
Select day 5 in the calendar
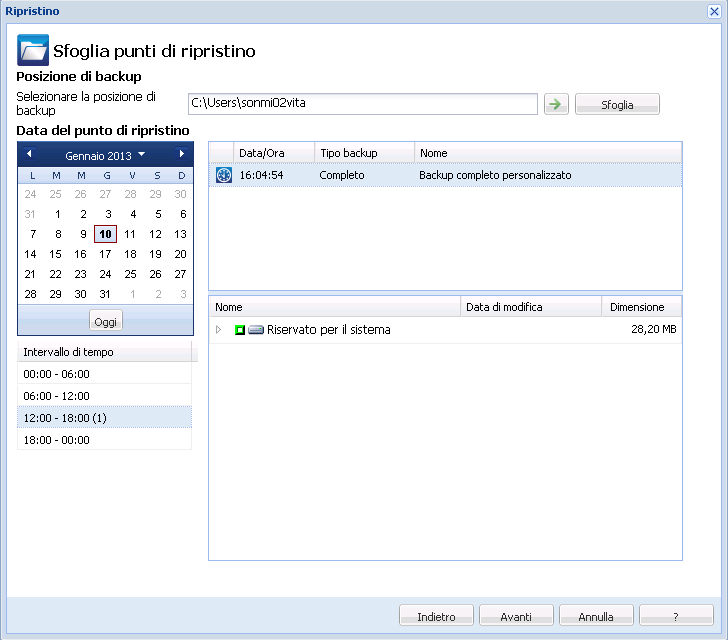click(x=158, y=214)
